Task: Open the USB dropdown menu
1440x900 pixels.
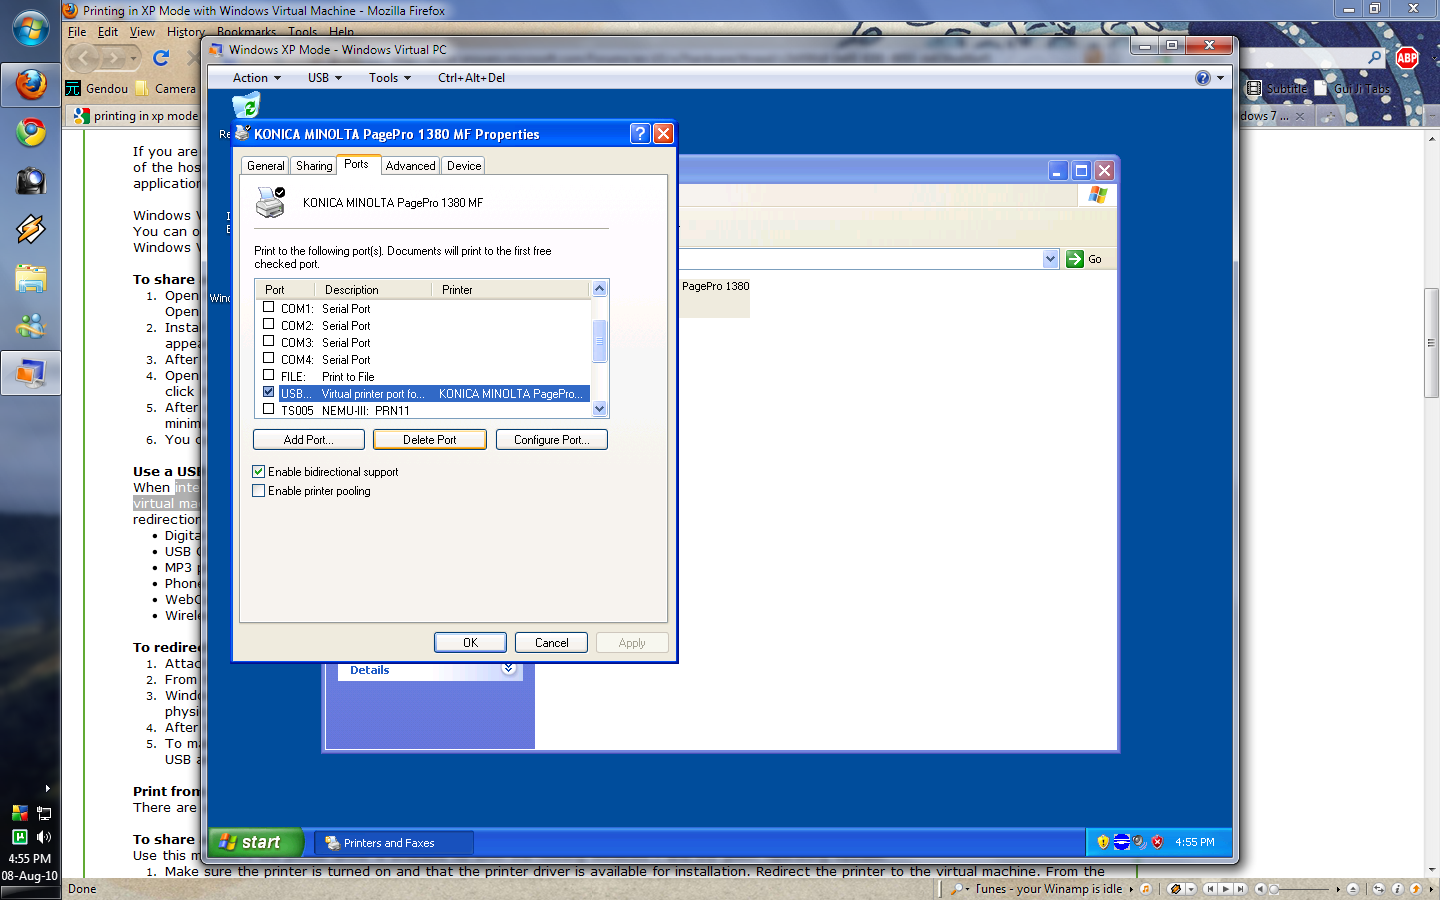Action: pos(325,78)
